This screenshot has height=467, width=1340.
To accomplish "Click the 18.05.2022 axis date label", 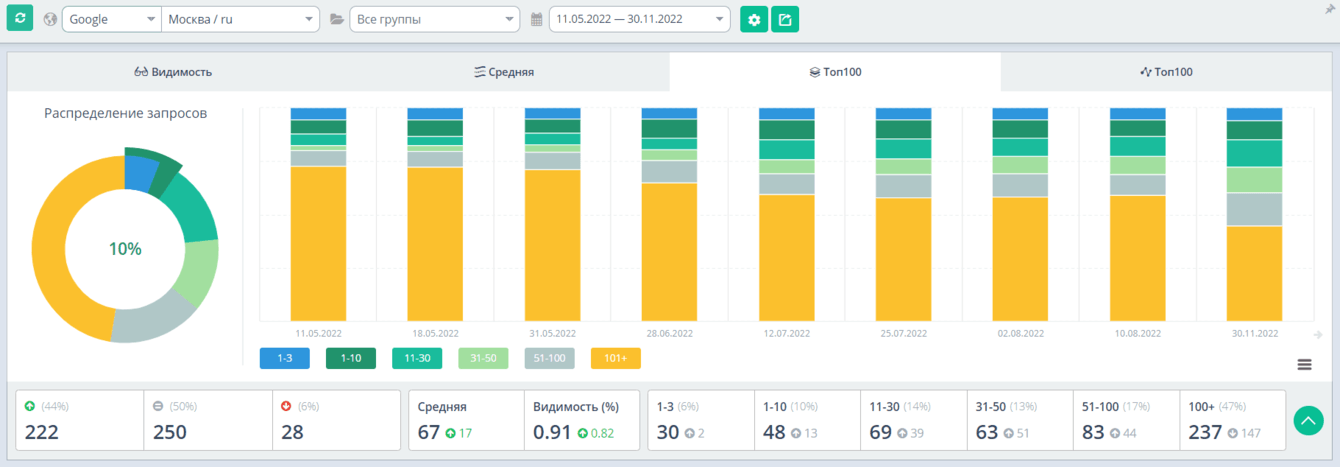I will [435, 333].
